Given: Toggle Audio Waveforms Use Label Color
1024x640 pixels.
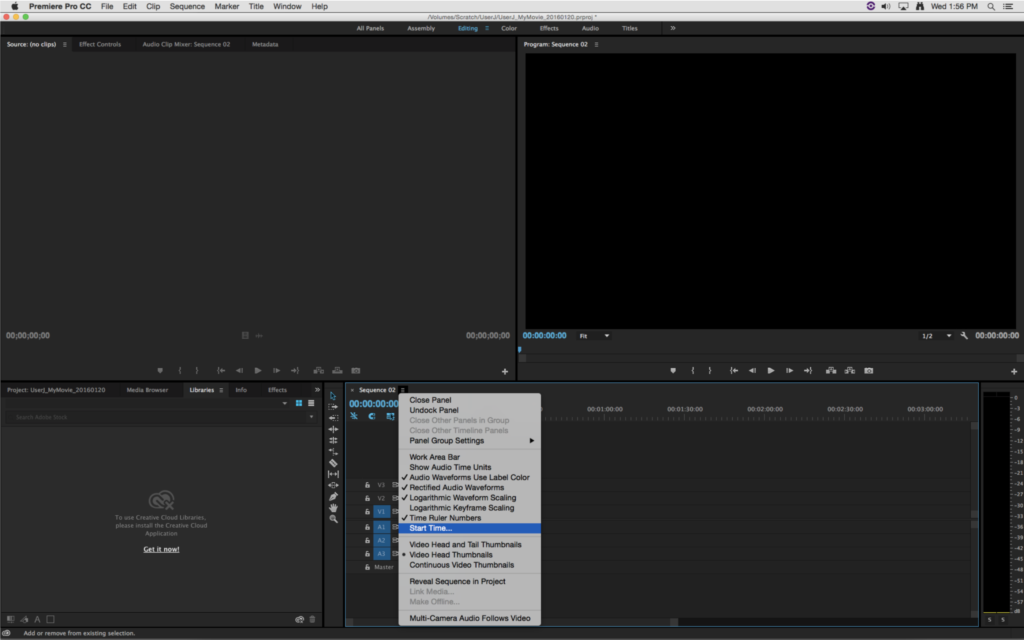Looking at the screenshot, I should (x=470, y=477).
